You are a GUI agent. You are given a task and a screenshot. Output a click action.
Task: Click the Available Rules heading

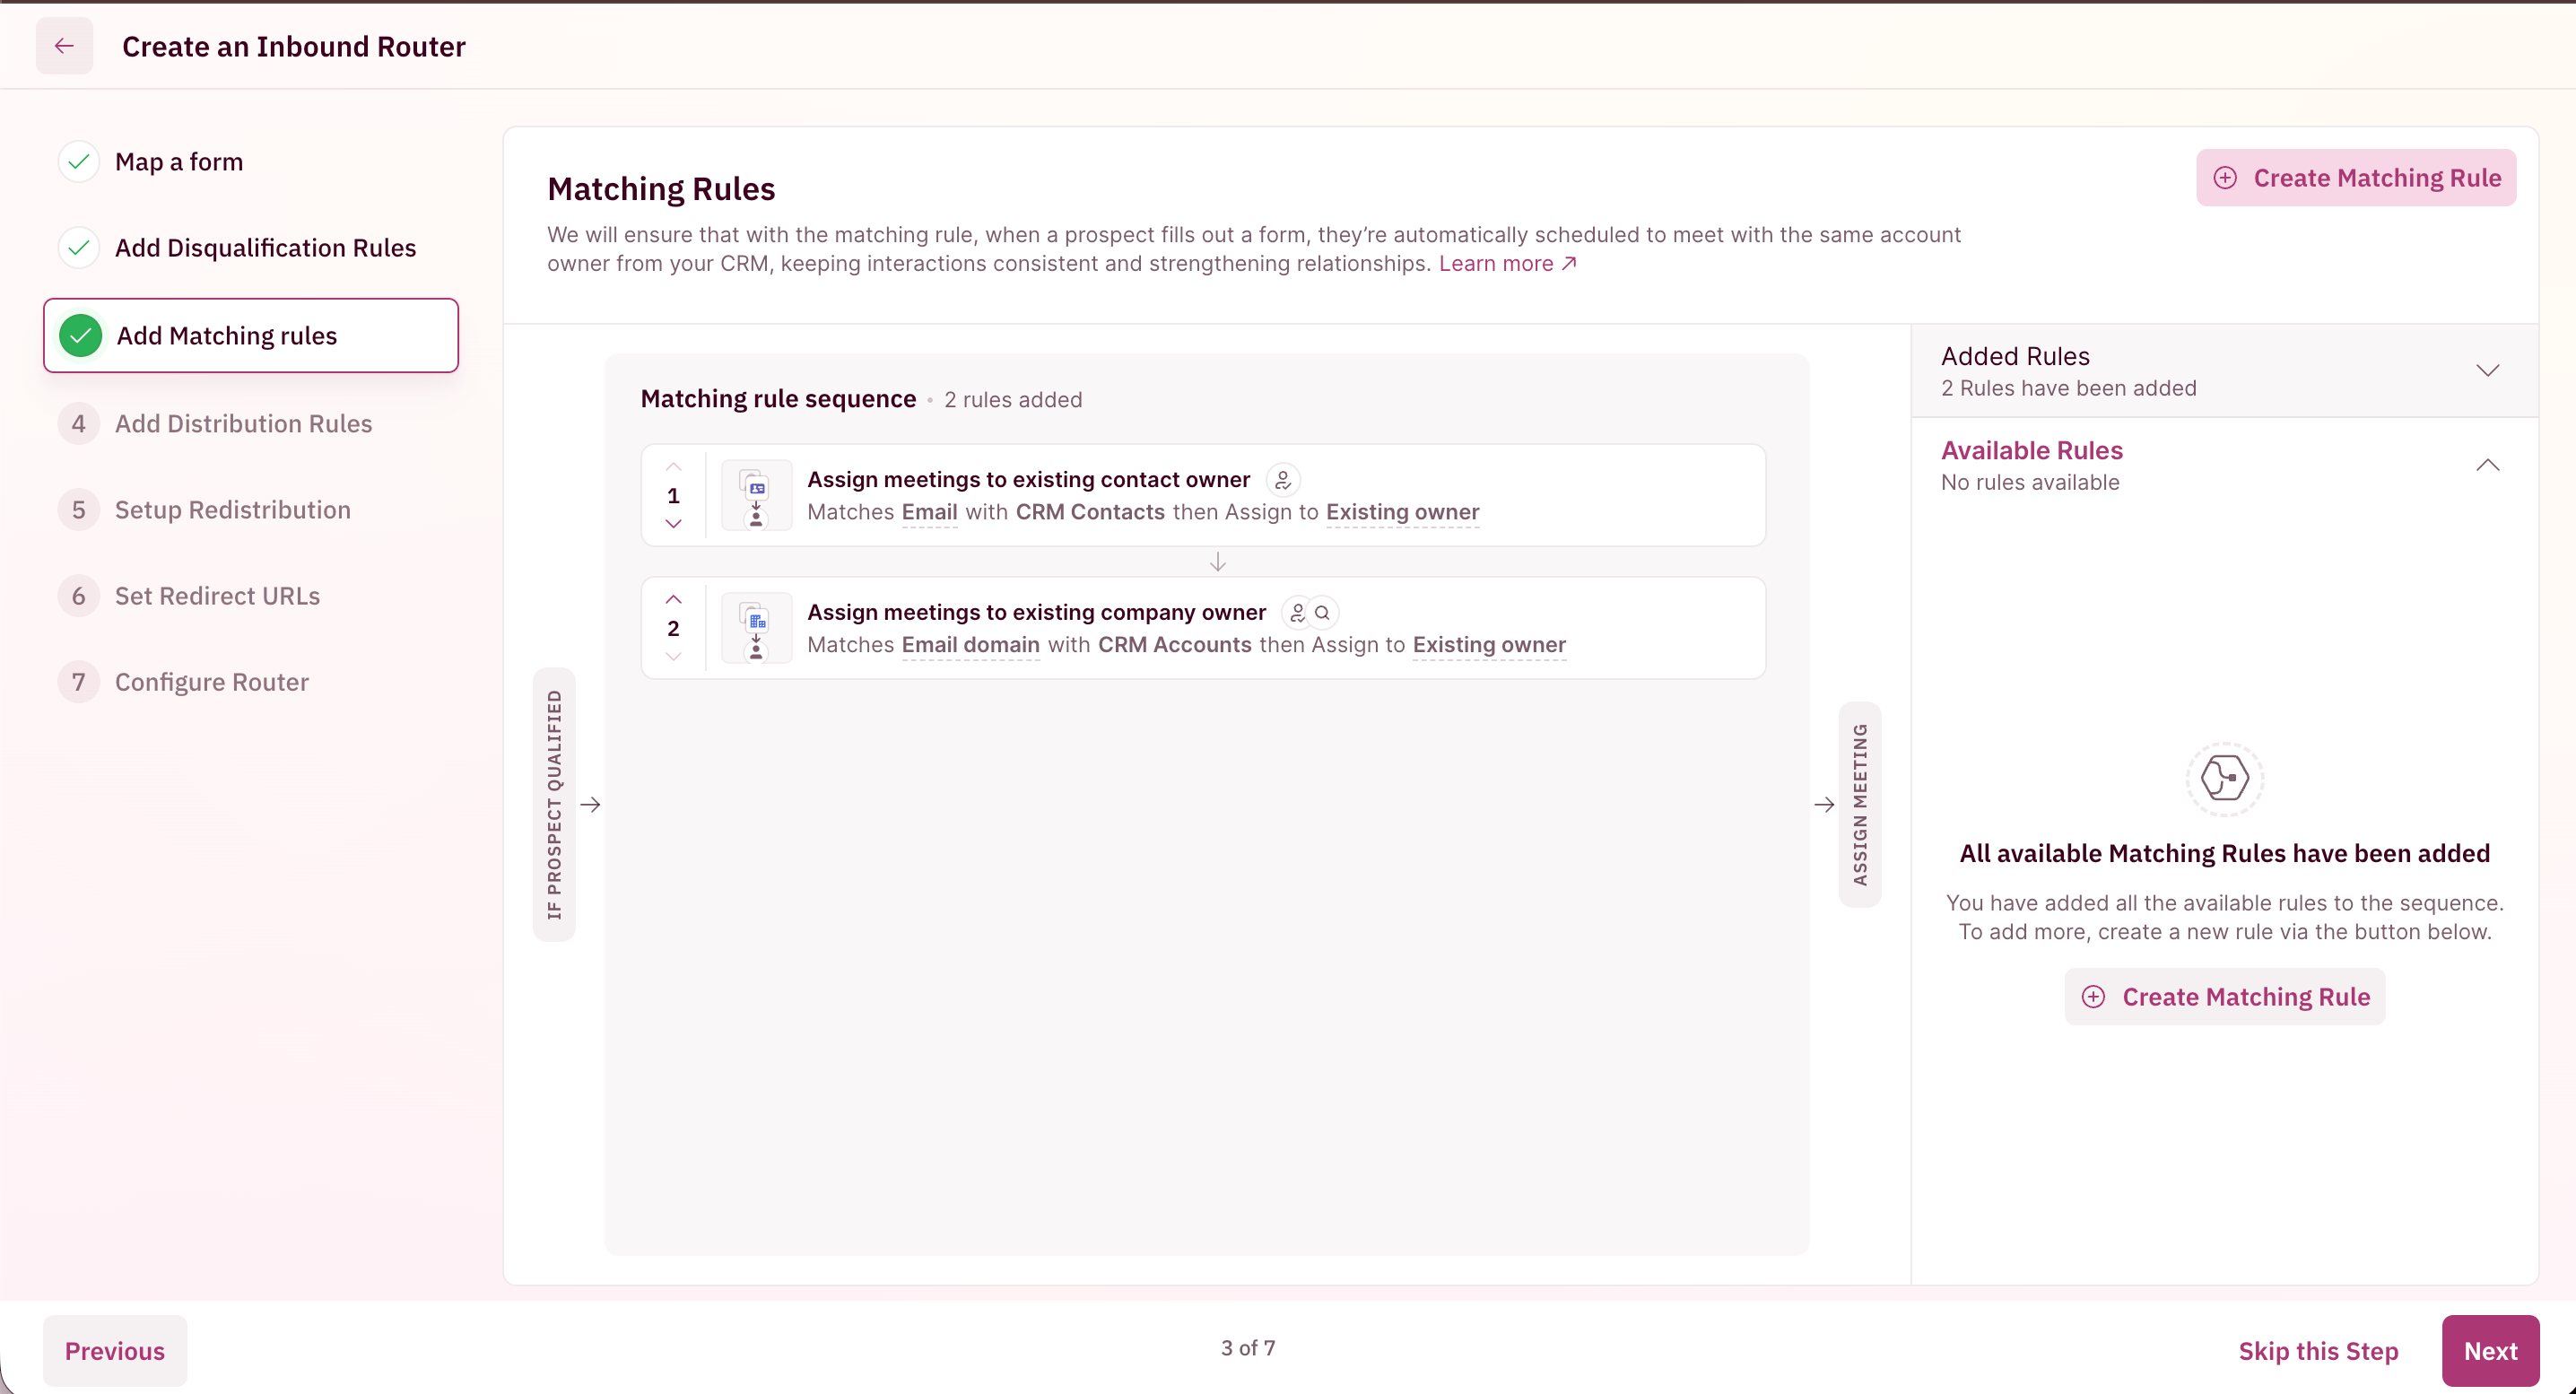(x=2031, y=450)
